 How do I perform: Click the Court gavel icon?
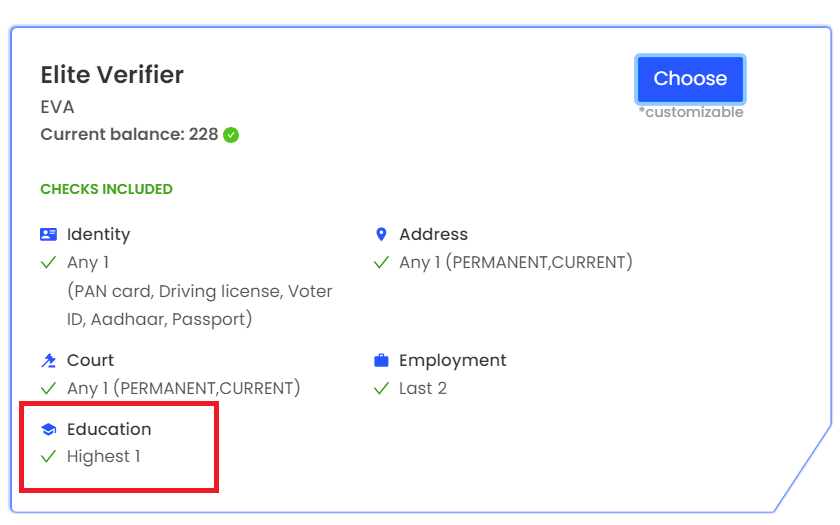point(49,361)
